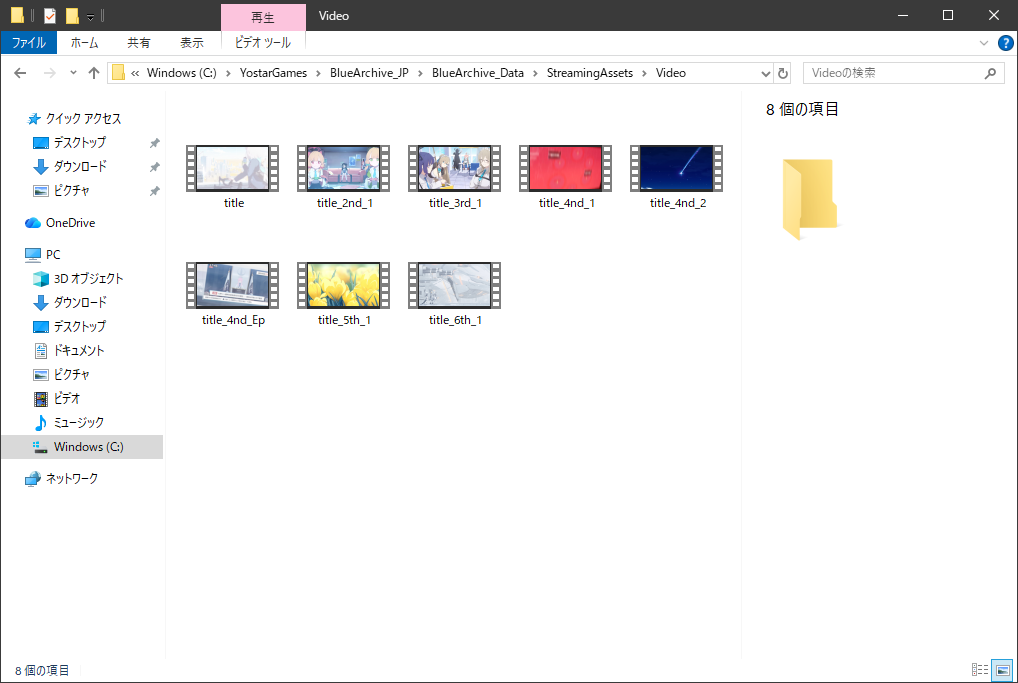
Task: Switch to the 表示 ribbon tab
Action: pos(191,43)
